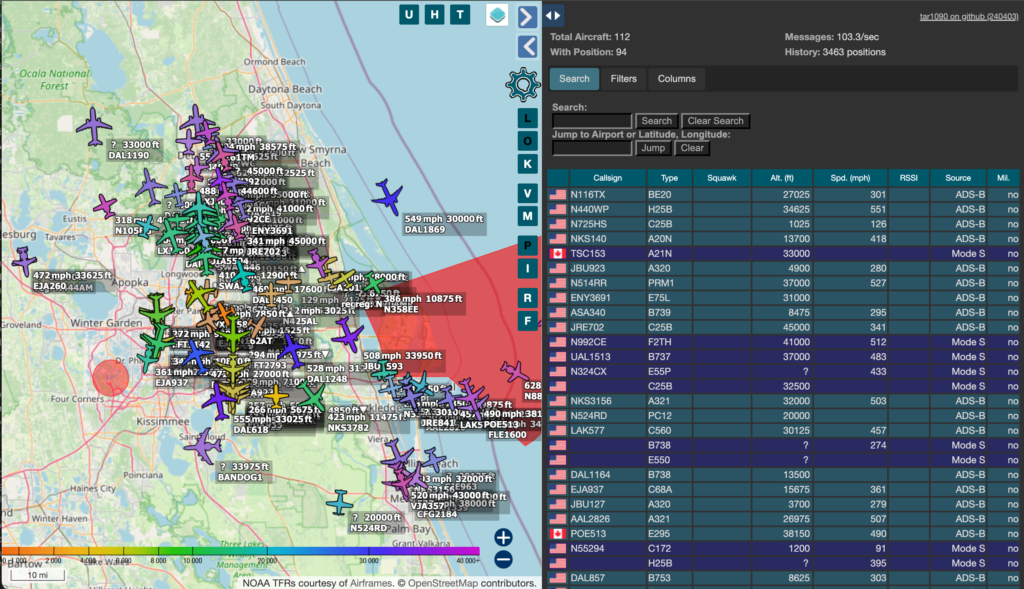
Task: Expand sidebar with the right chevron
Action: pyautogui.click(x=528, y=16)
